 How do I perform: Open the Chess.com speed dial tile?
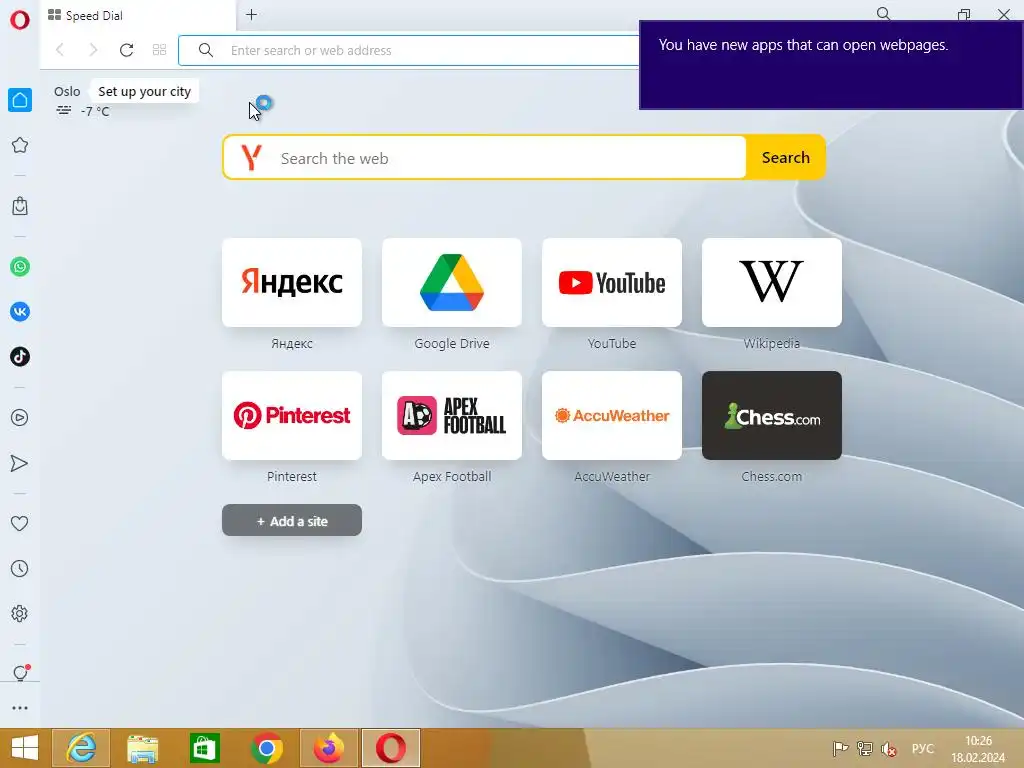pos(772,415)
